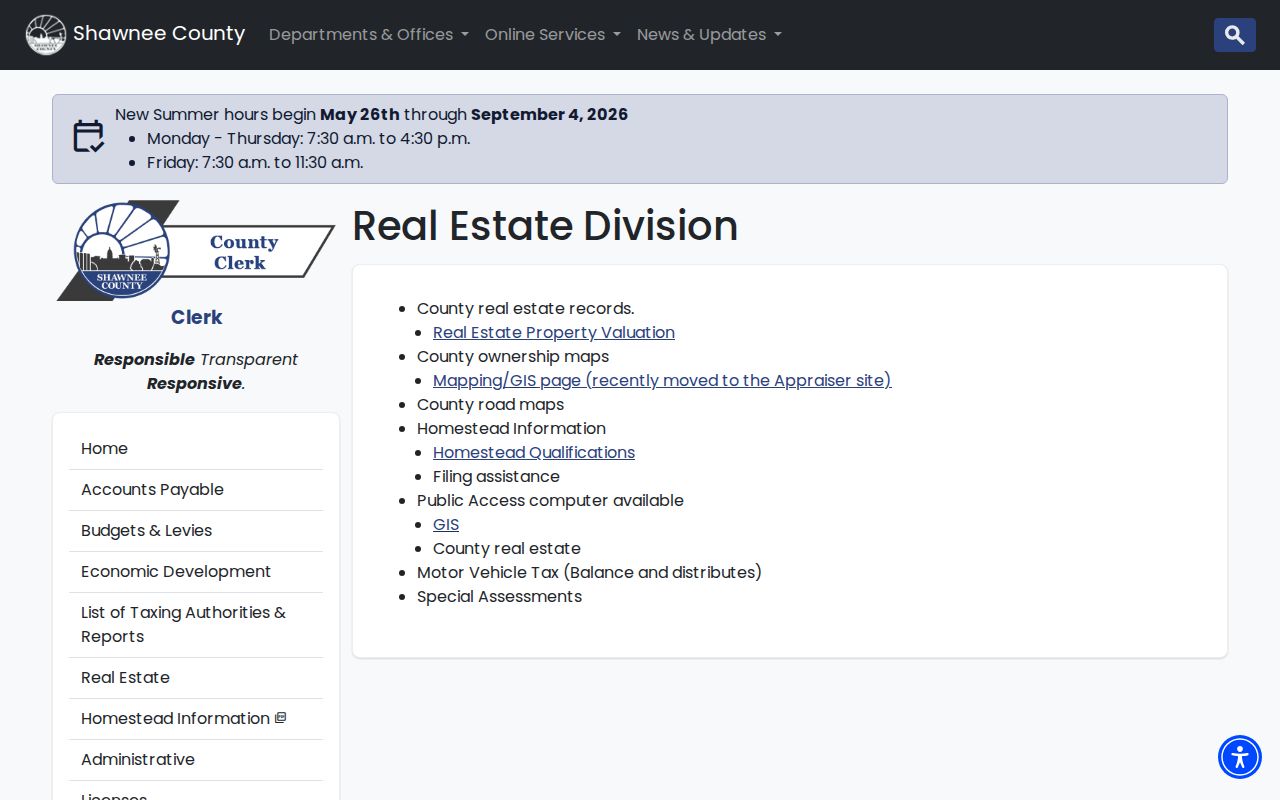Screen dimensions: 1280x800
Task: Click 'Motor Vehicle Tax (Balance and distributes)' text
Action: point(589,572)
